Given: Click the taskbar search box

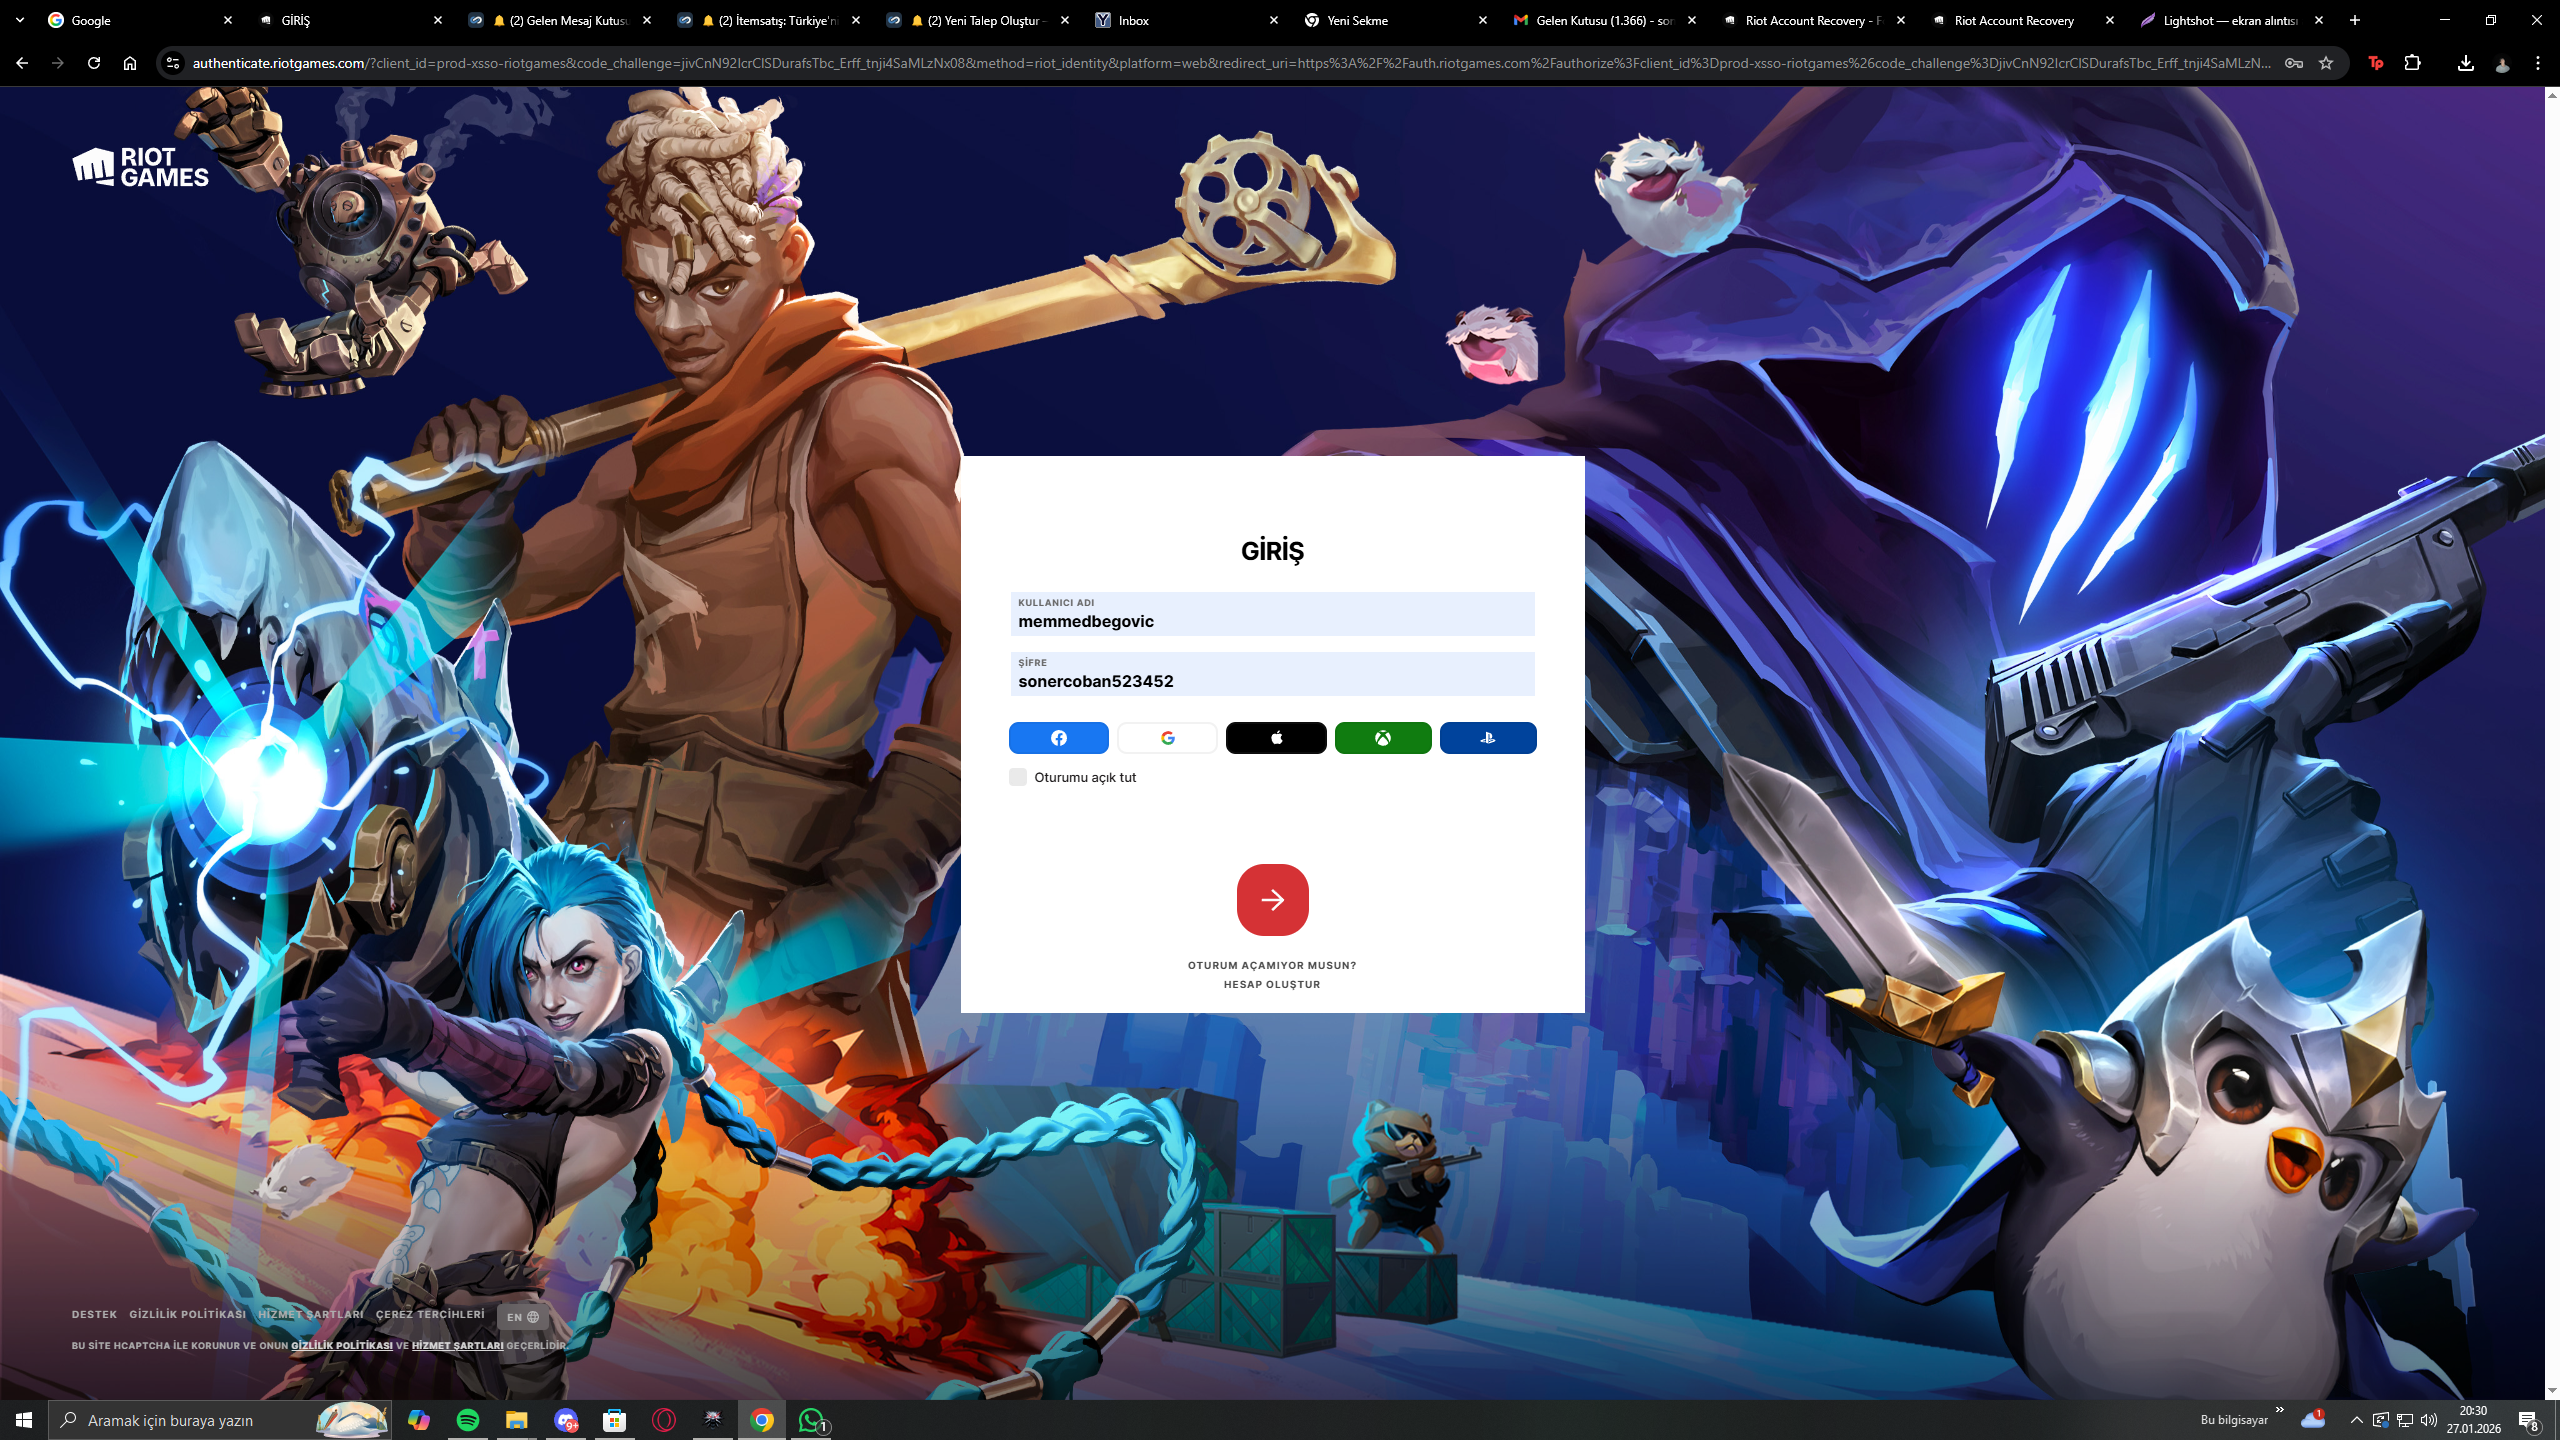Looking at the screenshot, I should coord(220,1420).
